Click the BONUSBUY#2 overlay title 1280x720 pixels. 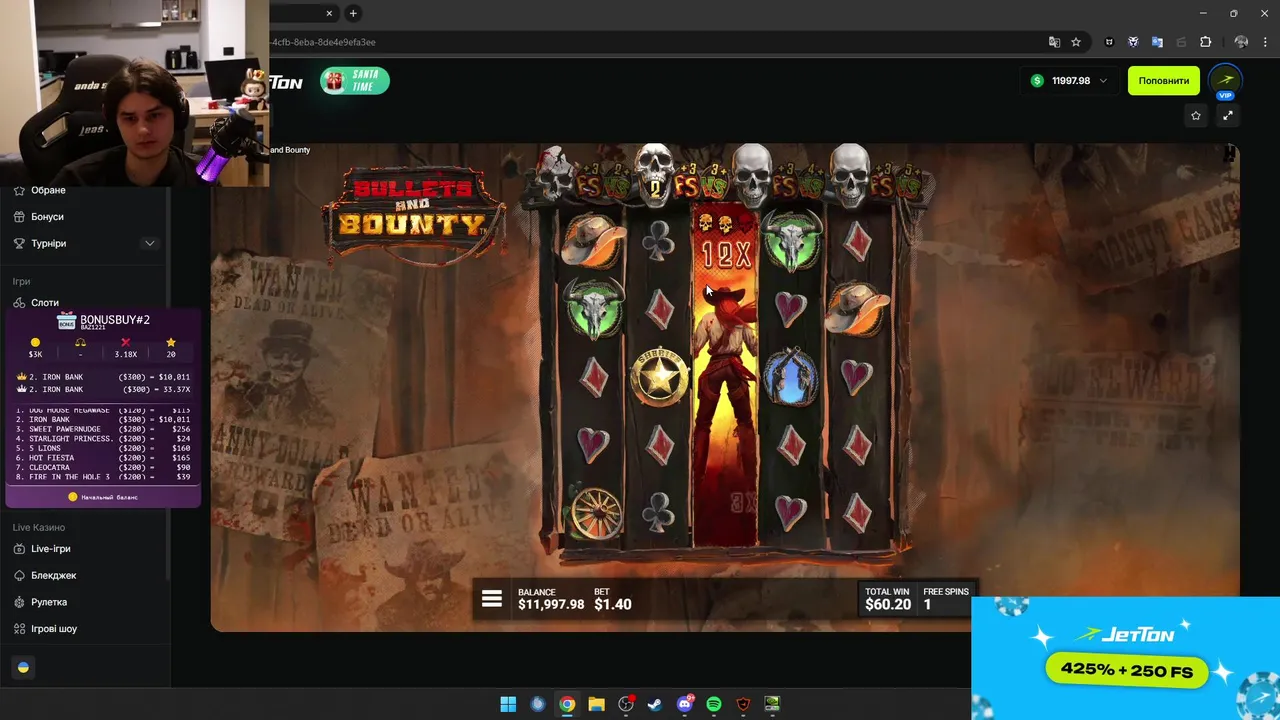click(115, 320)
